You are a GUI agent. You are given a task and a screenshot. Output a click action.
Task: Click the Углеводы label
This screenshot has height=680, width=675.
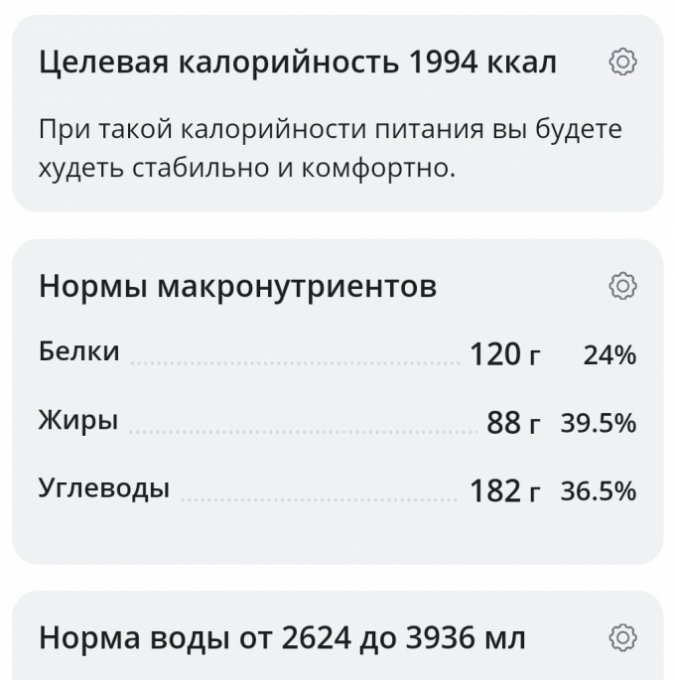pos(104,488)
